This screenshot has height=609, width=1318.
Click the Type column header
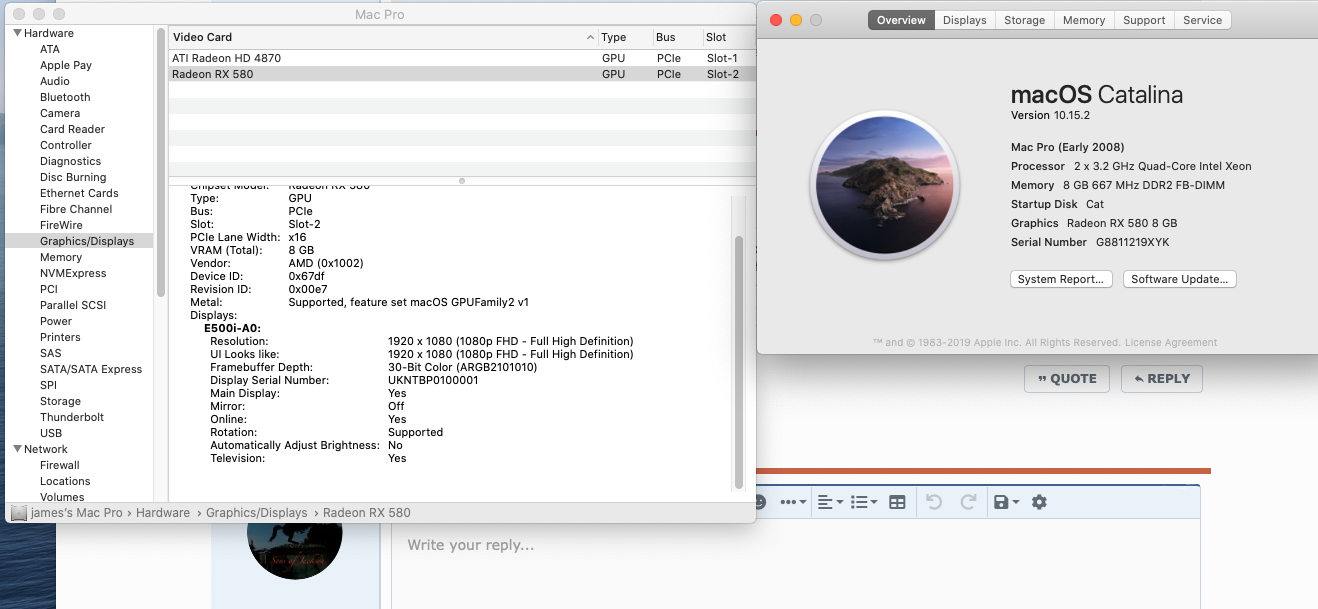coord(625,37)
